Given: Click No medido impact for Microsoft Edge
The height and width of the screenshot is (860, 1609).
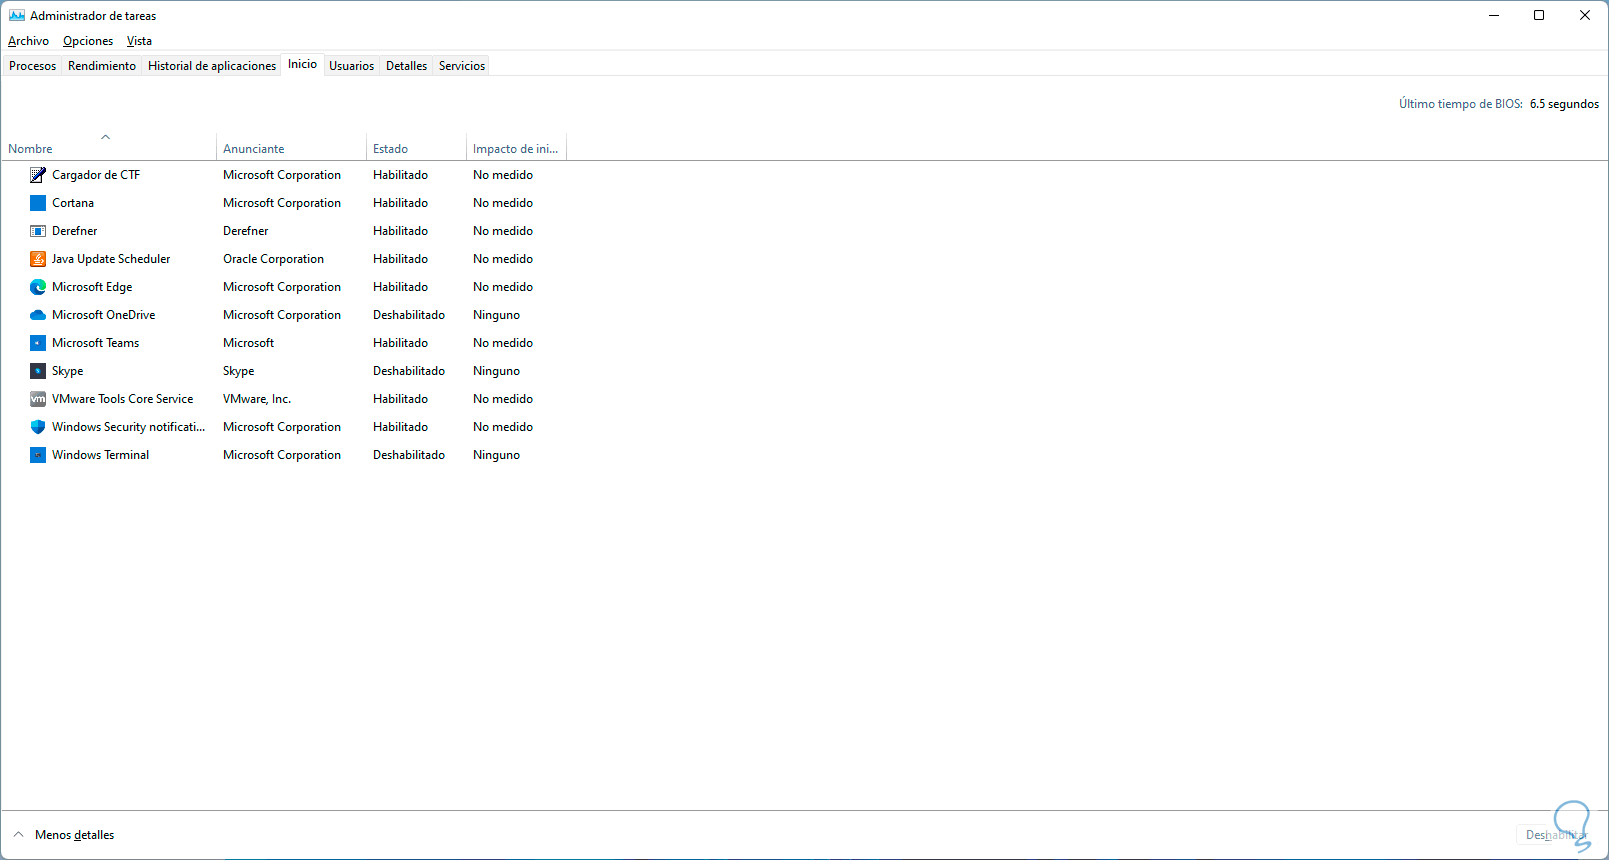Looking at the screenshot, I should 503,287.
